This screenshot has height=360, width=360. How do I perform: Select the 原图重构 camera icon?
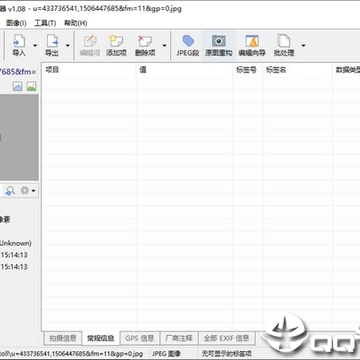[x=219, y=45]
